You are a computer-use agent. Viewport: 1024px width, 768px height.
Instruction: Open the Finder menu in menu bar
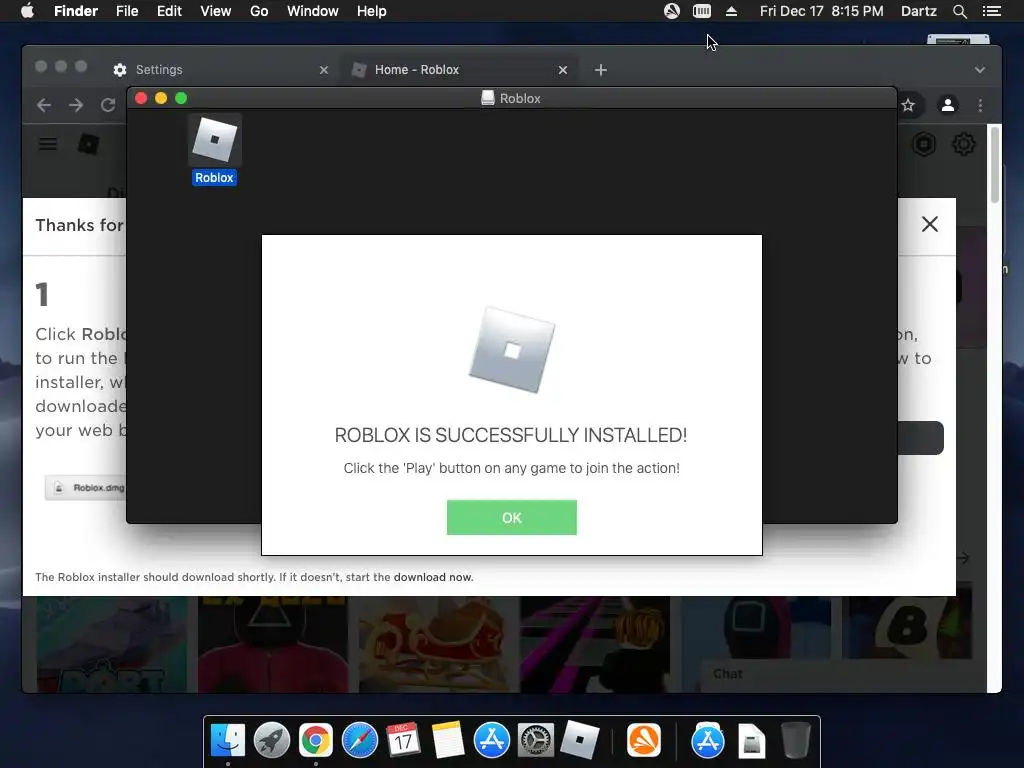(x=76, y=11)
